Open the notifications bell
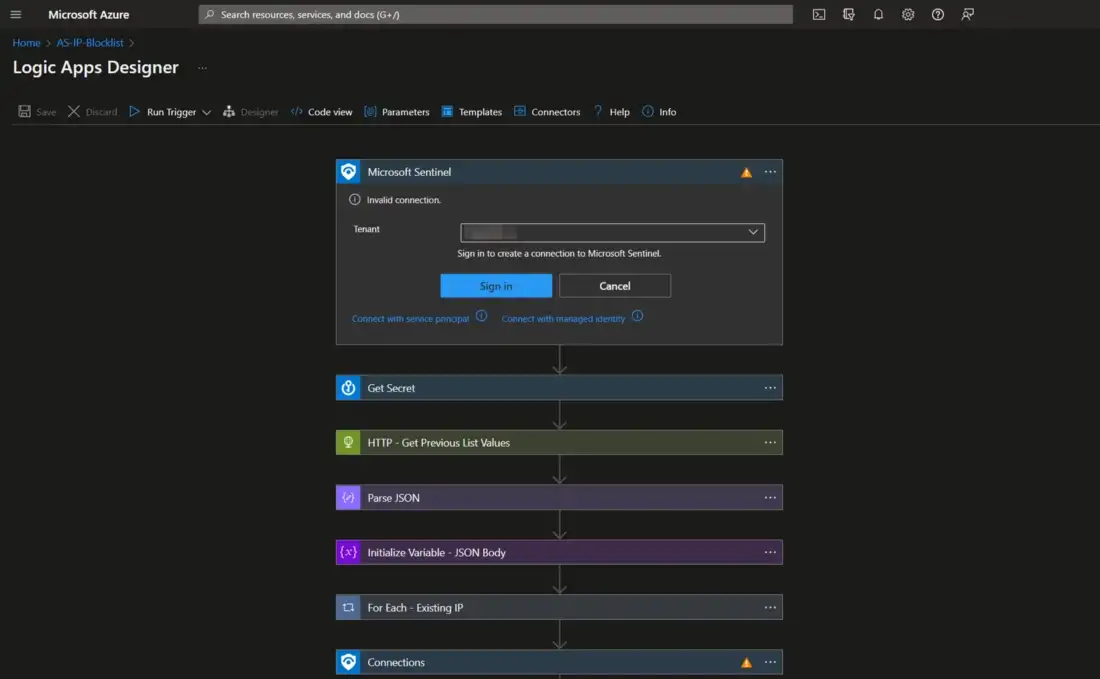The image size is (1100, 679). click(878, 15)
